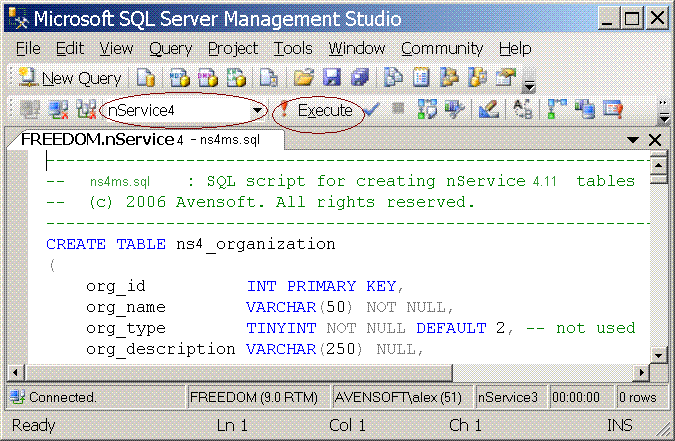The image size is (675, 441).
Task: Open the Community menu
Action: (442, 49)
